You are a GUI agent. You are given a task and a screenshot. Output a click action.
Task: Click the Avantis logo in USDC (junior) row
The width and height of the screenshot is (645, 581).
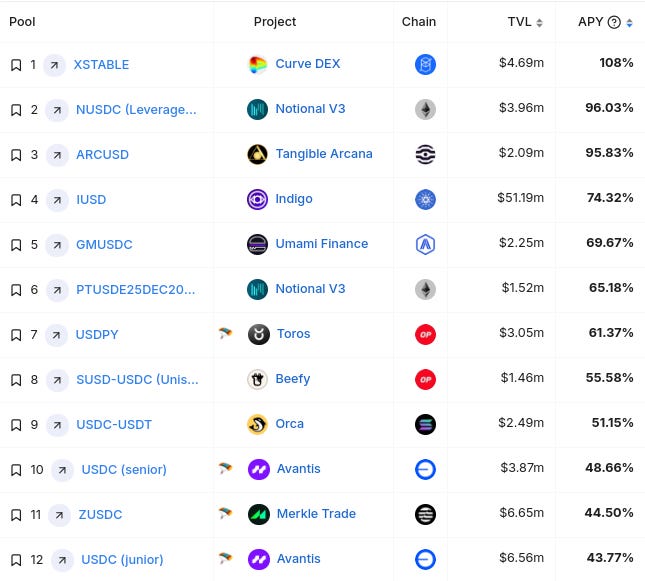[x=259, y=560]
